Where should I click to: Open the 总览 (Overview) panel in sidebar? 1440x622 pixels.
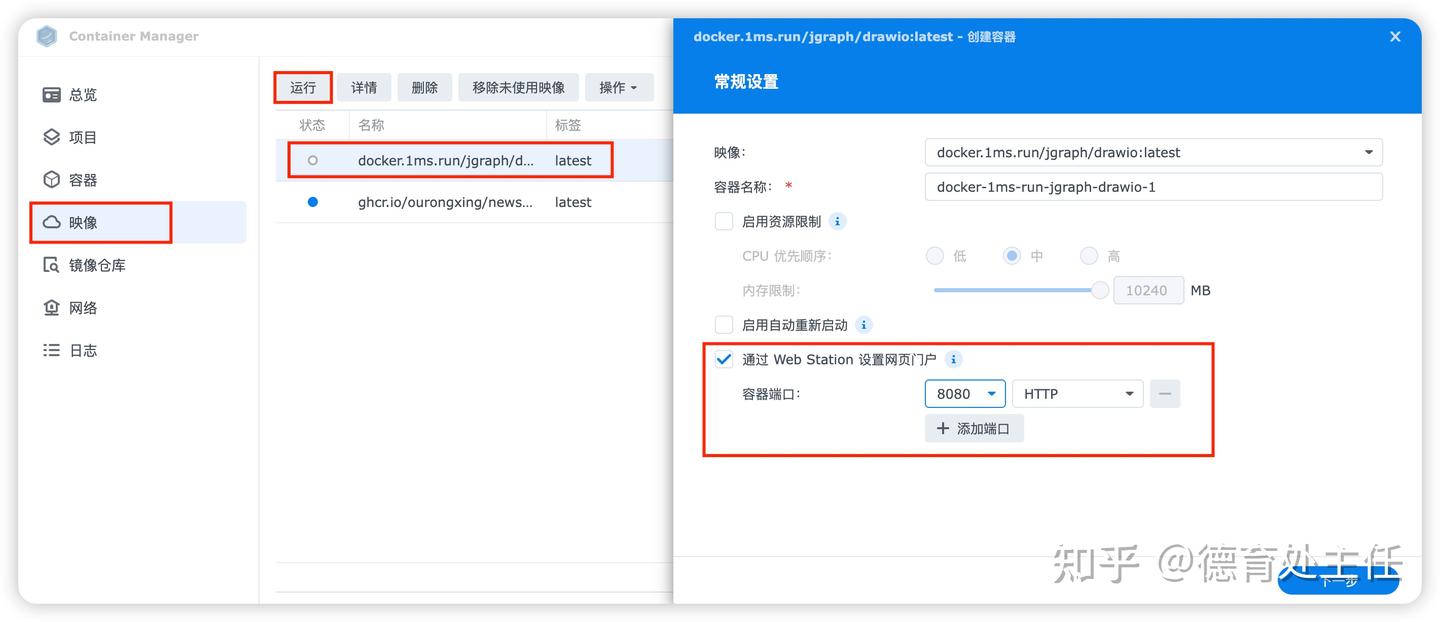point(81,94)
